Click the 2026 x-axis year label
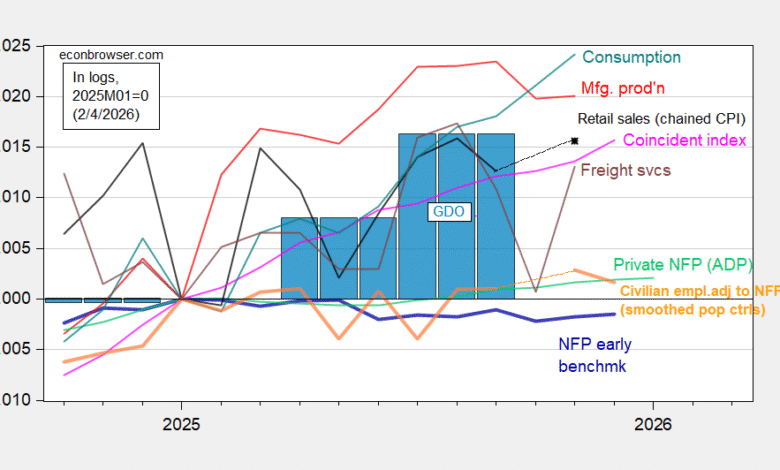Image resolution: width=780 pixels, height=470 pixels. (x=653, y=424)
